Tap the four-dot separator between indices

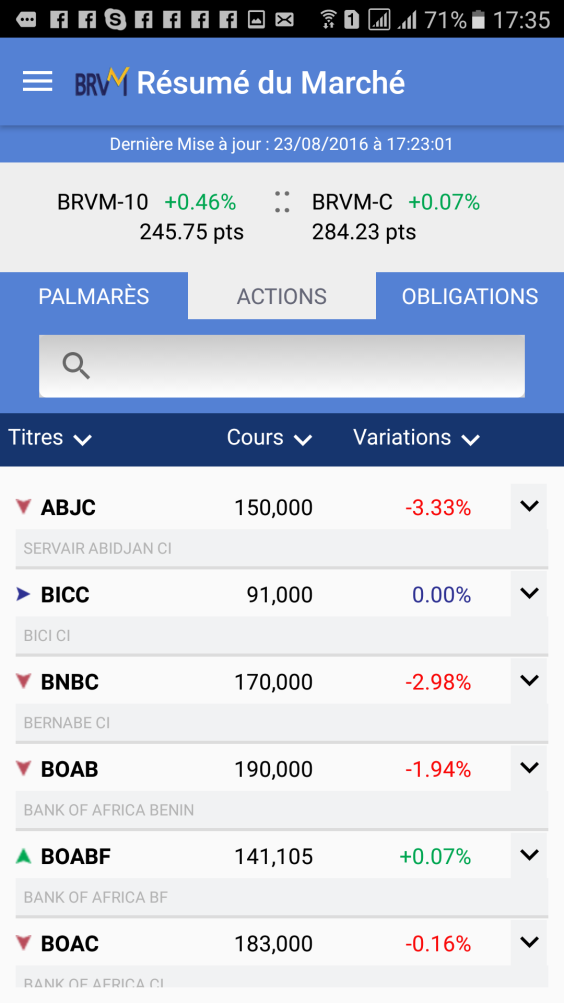click(x=282, y=202)
